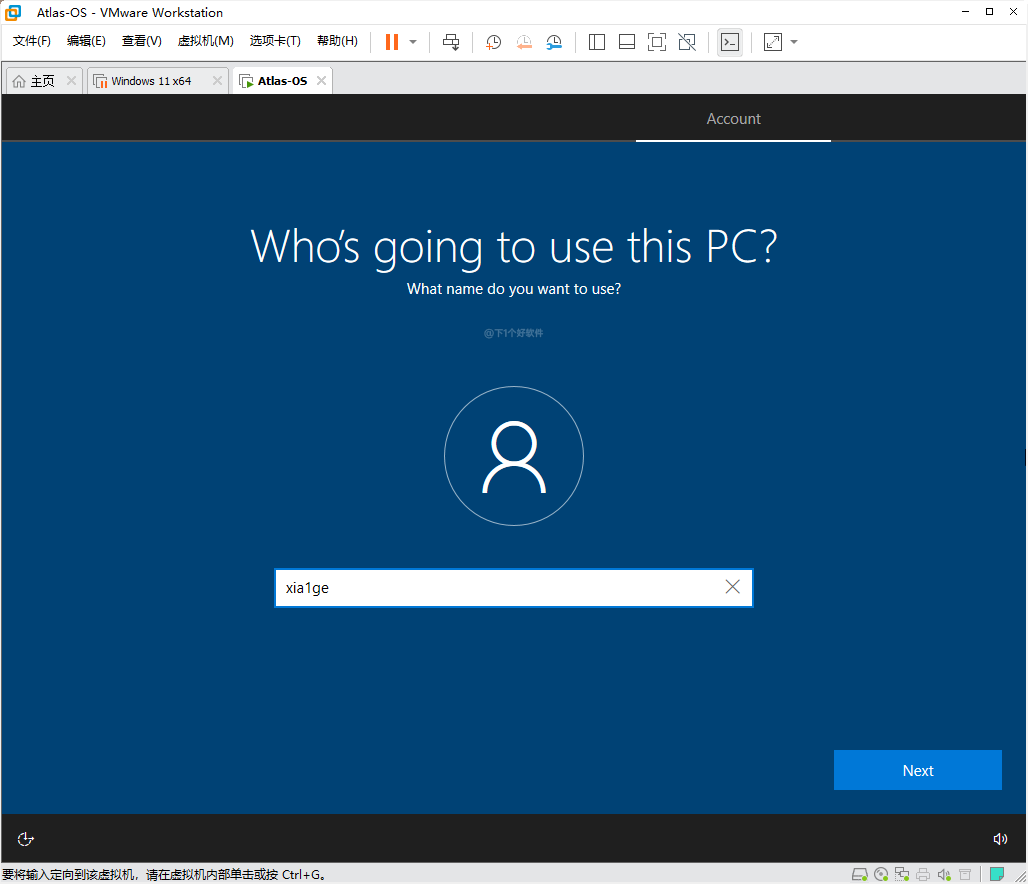Open the teal message log note icon
1028x884 pixels.
pyautogui.click(x=997, y=874)
